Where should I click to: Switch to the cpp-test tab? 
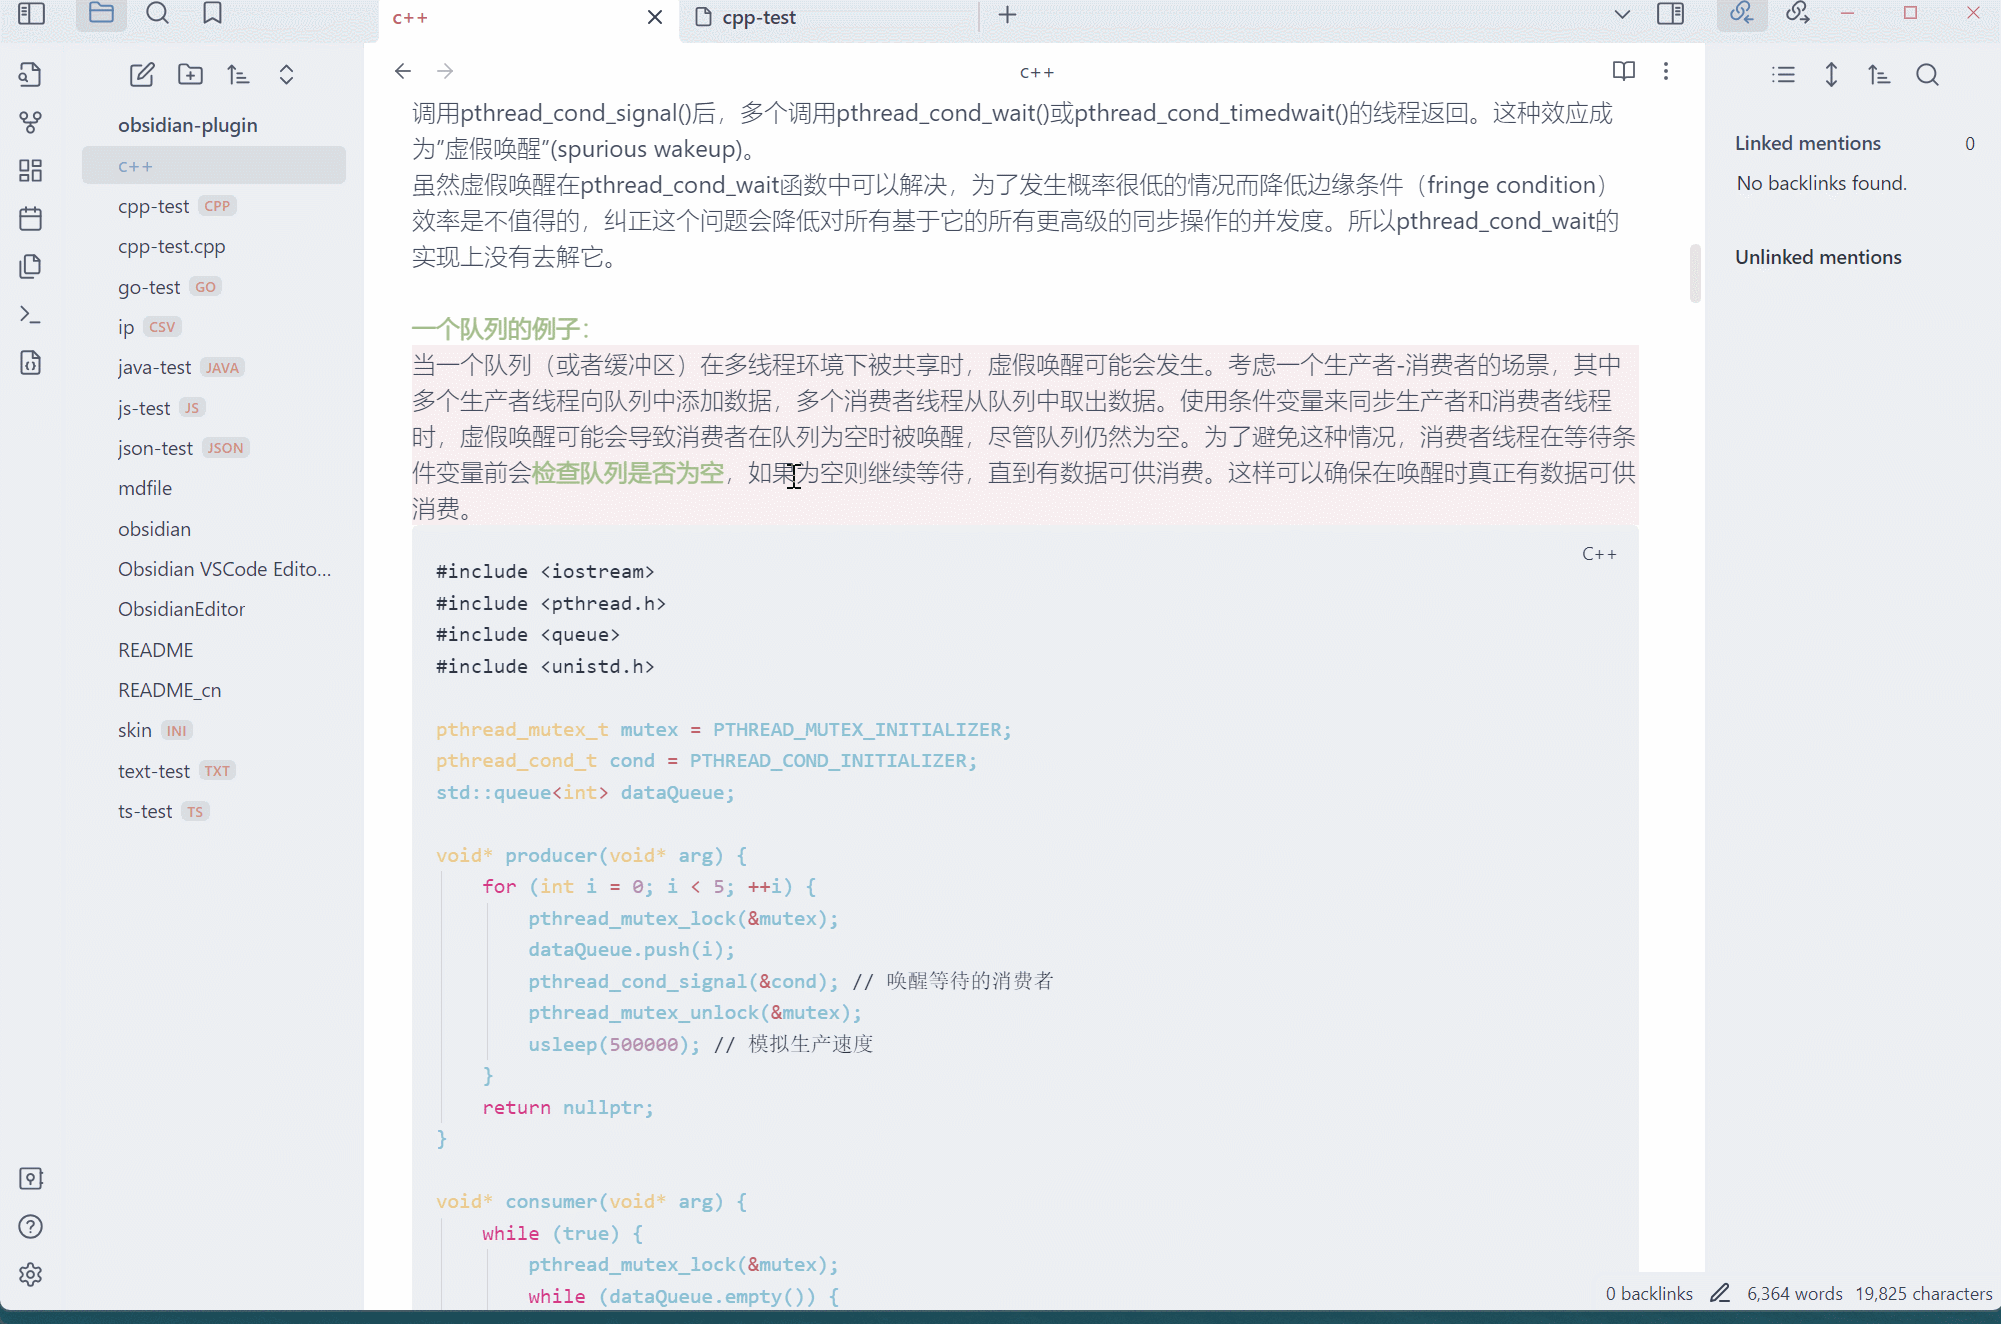[x=758, y=17]
